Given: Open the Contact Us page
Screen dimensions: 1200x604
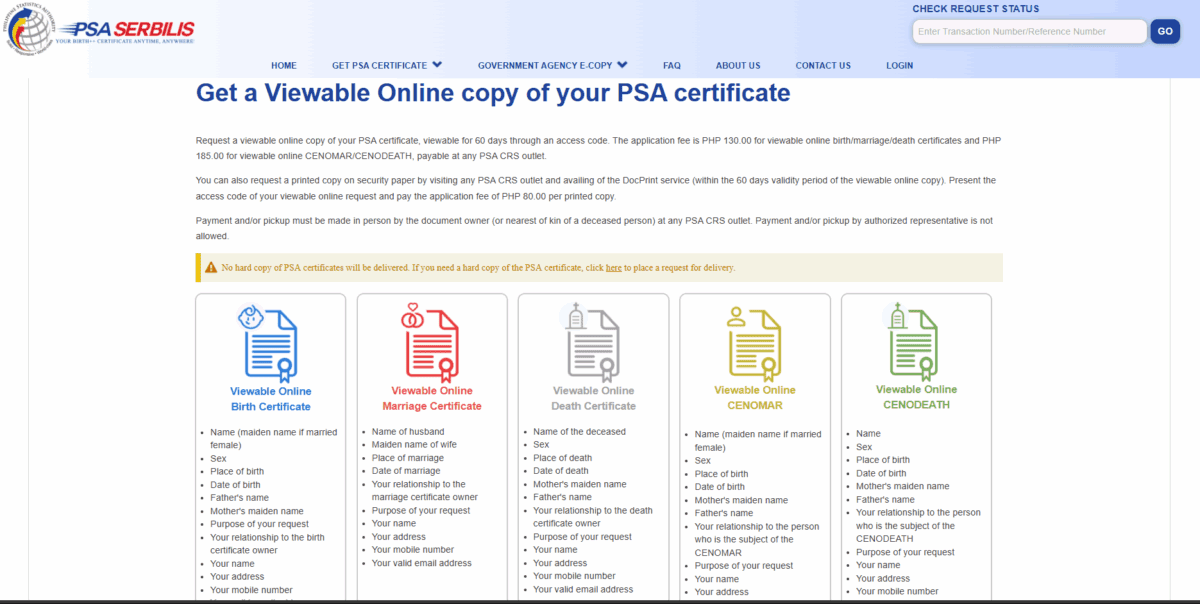Looking at the screenshot, I should pos(823,66).
